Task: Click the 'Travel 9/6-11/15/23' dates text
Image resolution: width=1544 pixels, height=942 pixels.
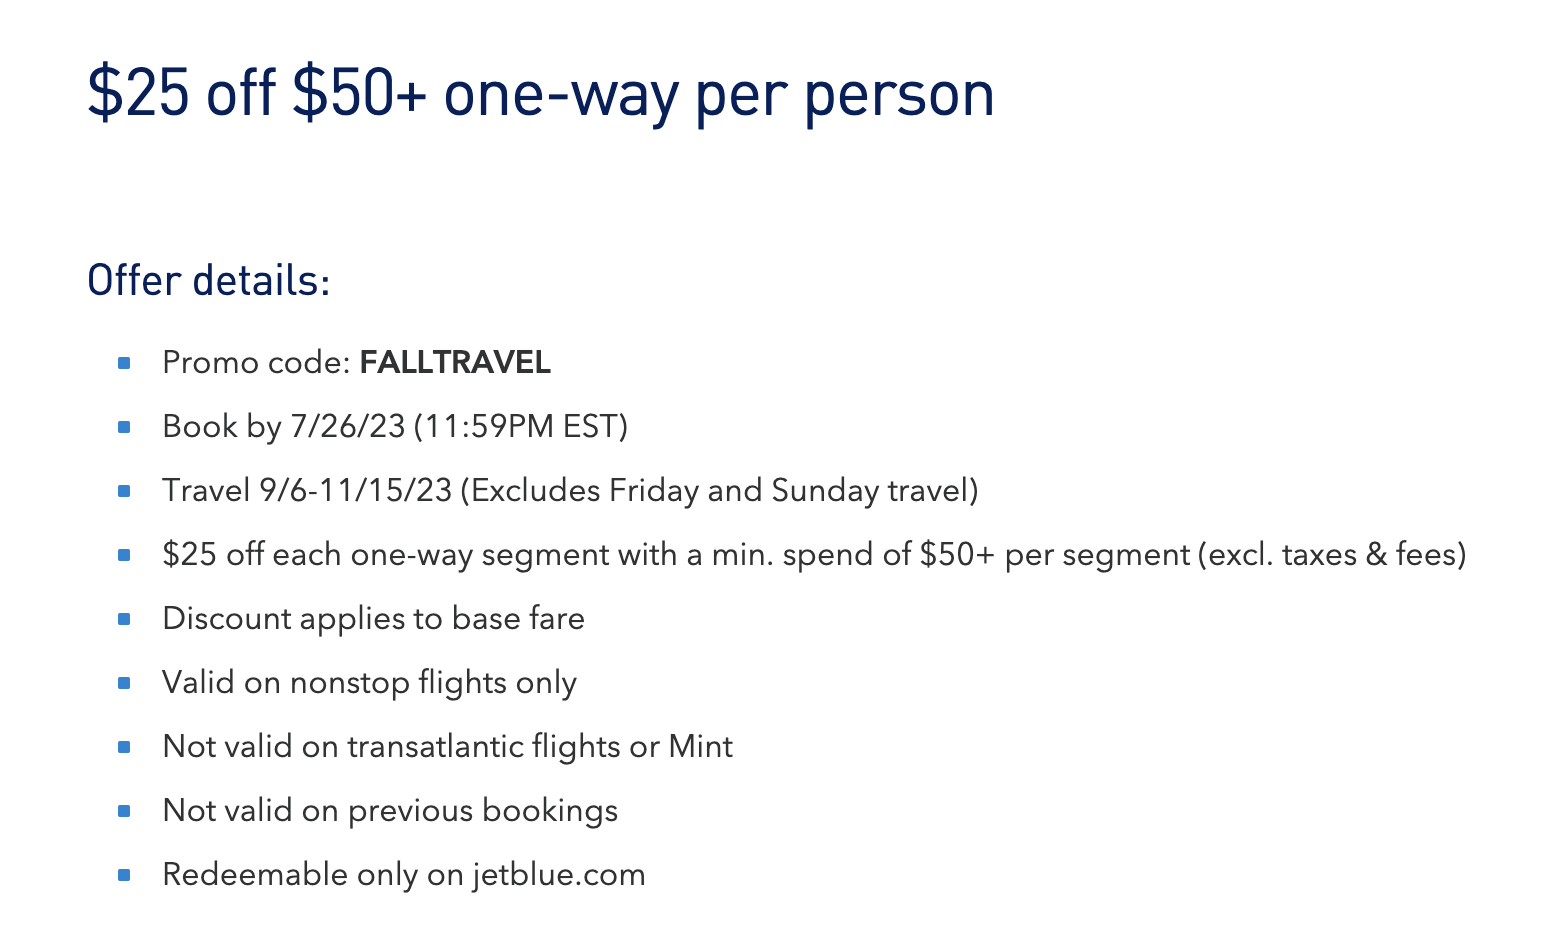Action: point(307,491)
